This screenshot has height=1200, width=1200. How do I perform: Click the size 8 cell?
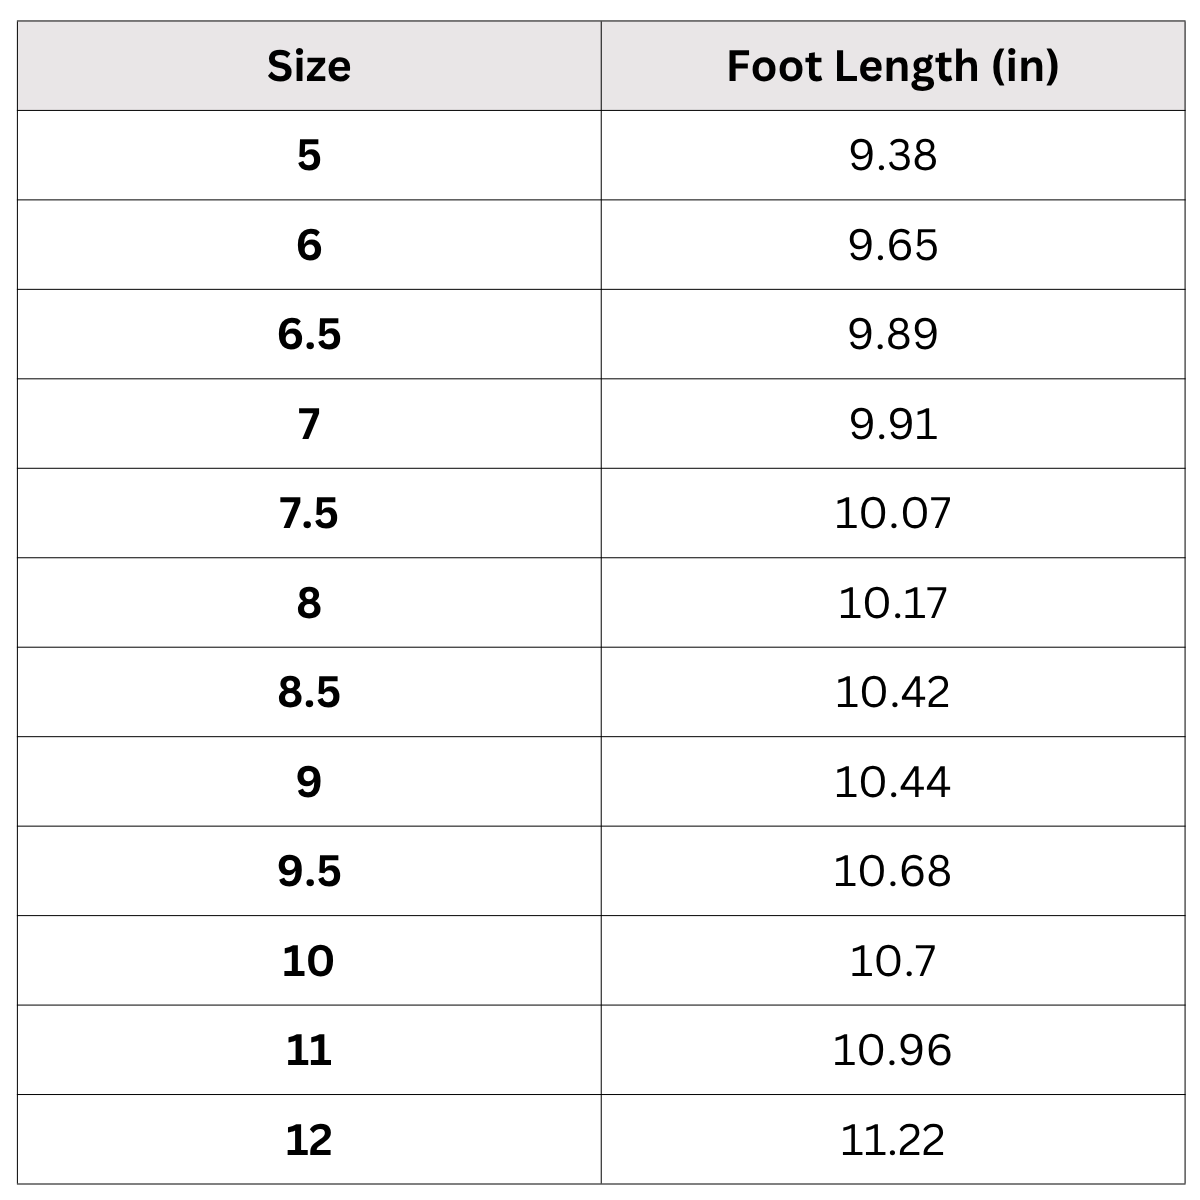[309, 603]
